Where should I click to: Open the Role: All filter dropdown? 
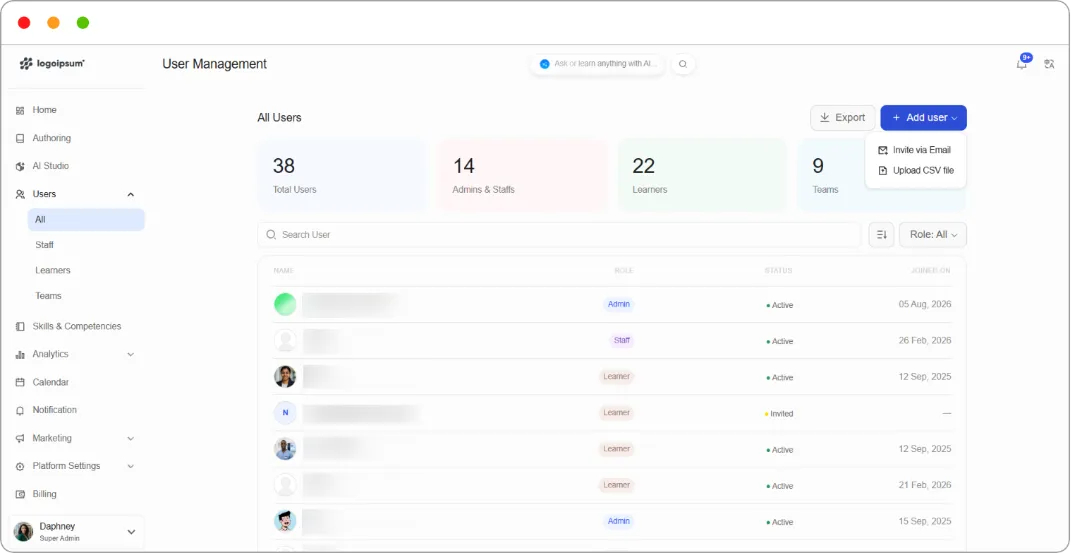pyautogui.click(x=932, y=234)
